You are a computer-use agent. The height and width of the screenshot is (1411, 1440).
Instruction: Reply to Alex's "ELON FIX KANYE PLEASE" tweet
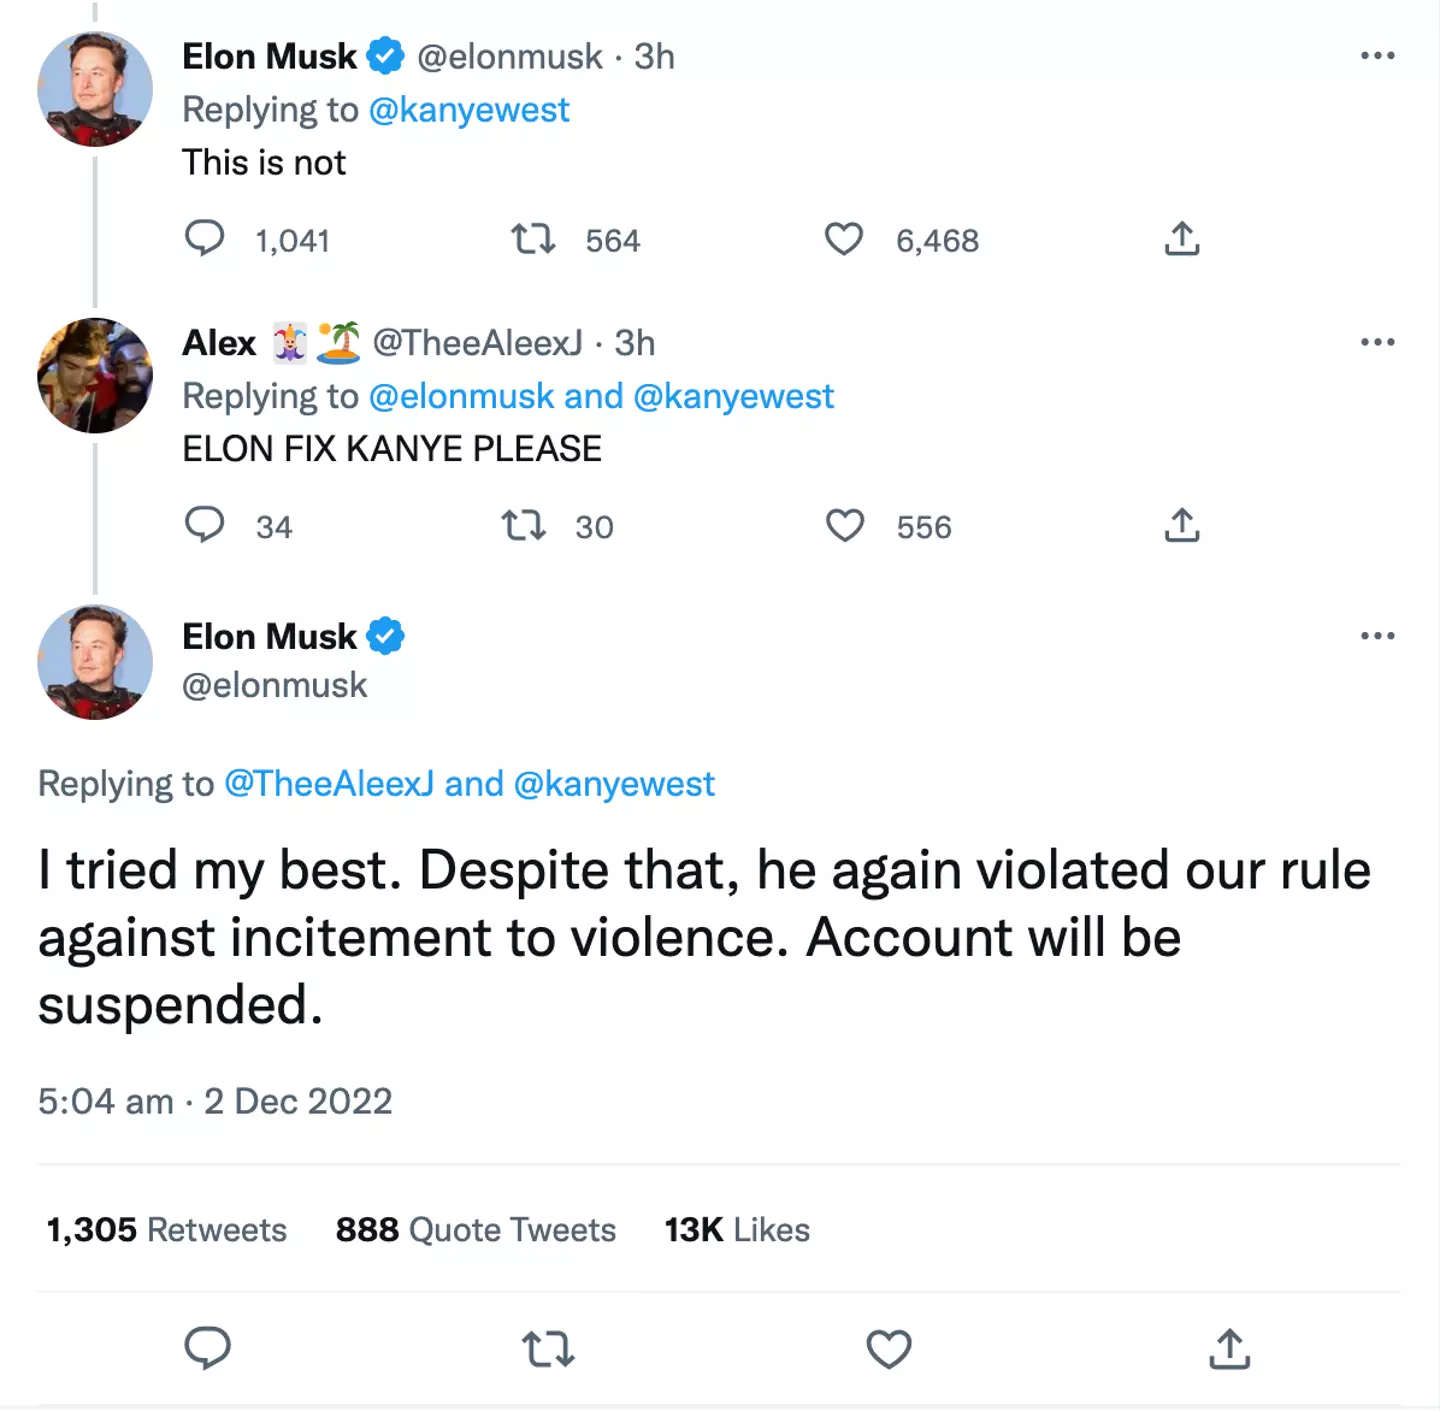[x=205, y=526]
